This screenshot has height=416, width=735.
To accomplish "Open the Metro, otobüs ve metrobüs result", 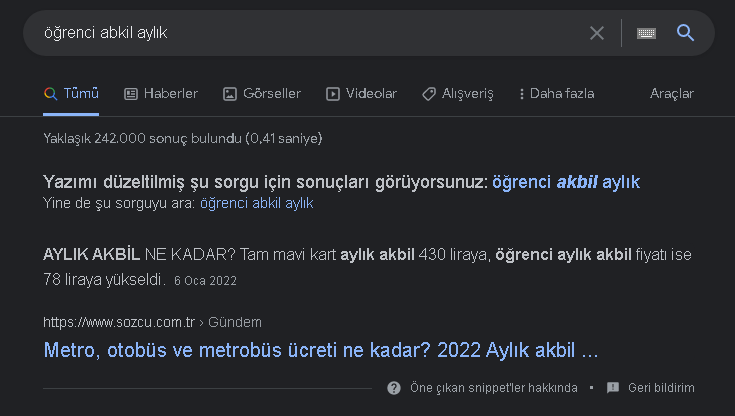I will 321,351.
